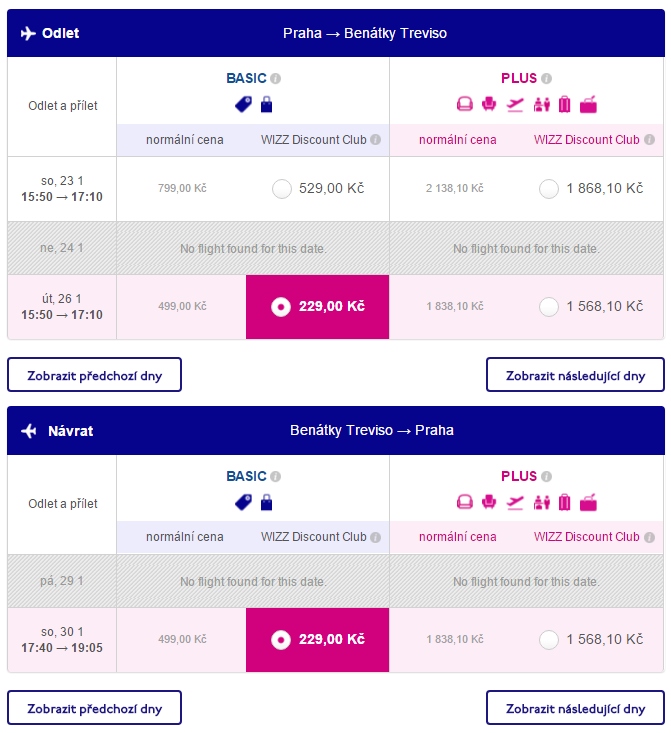Select 1 868,10 Kč PLUS fare on Saturday 23

pos(549,189)
